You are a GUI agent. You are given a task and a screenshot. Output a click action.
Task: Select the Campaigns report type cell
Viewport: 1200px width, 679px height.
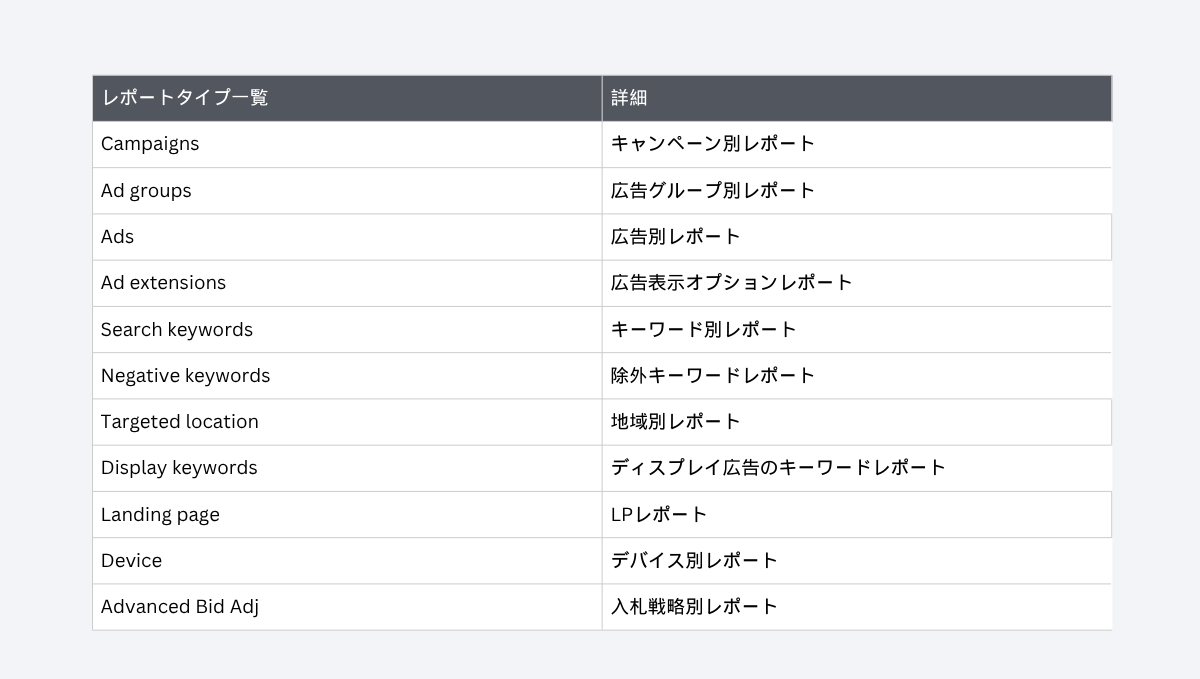click(x=347, y=144)
